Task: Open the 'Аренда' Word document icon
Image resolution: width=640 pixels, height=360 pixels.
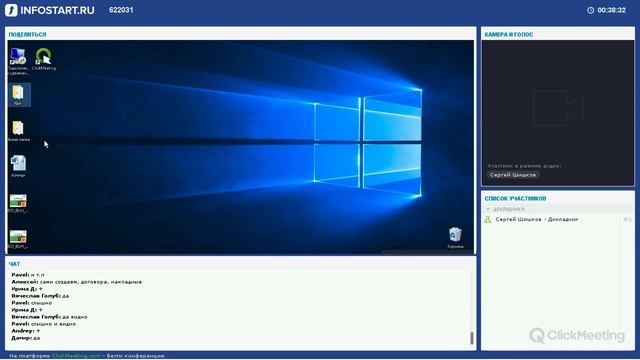Action: 18,166
